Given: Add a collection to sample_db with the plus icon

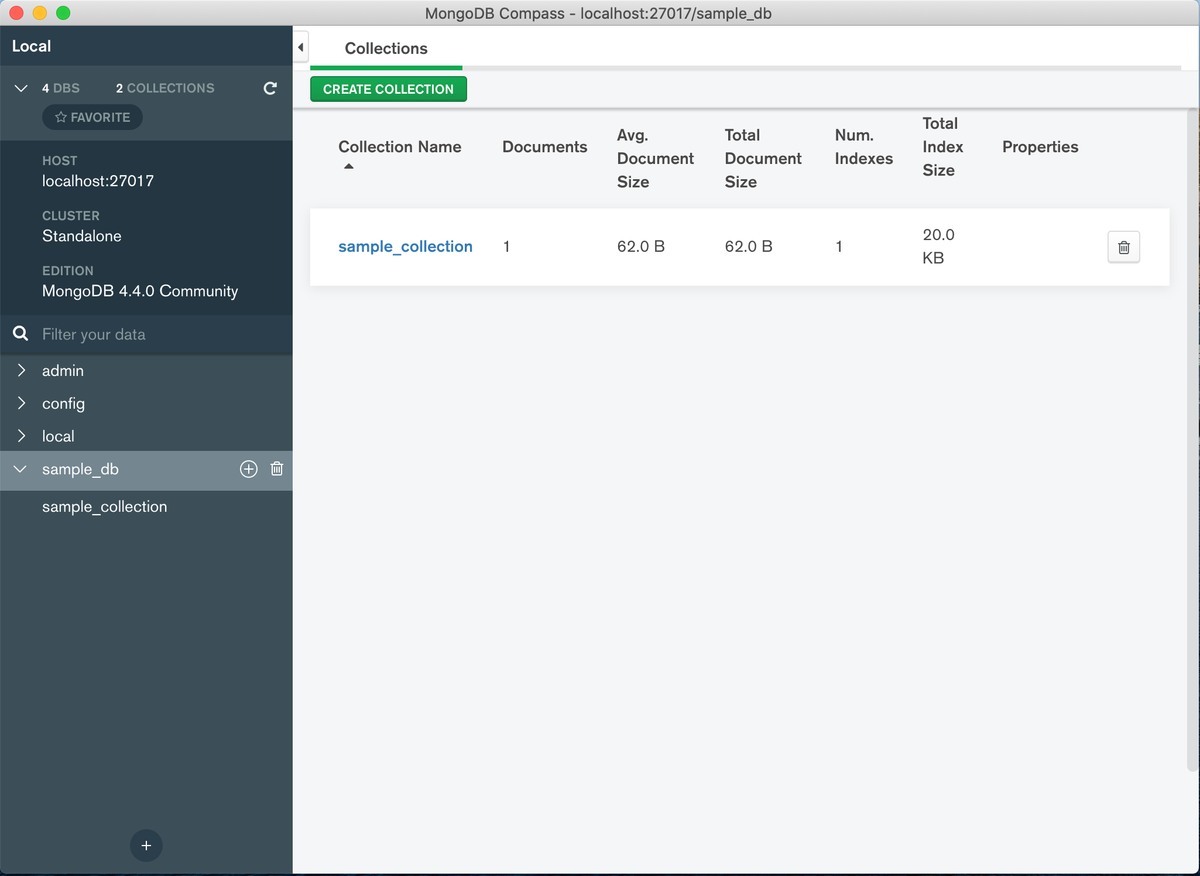Looking at the screenshot, I should tap(249, 469).
